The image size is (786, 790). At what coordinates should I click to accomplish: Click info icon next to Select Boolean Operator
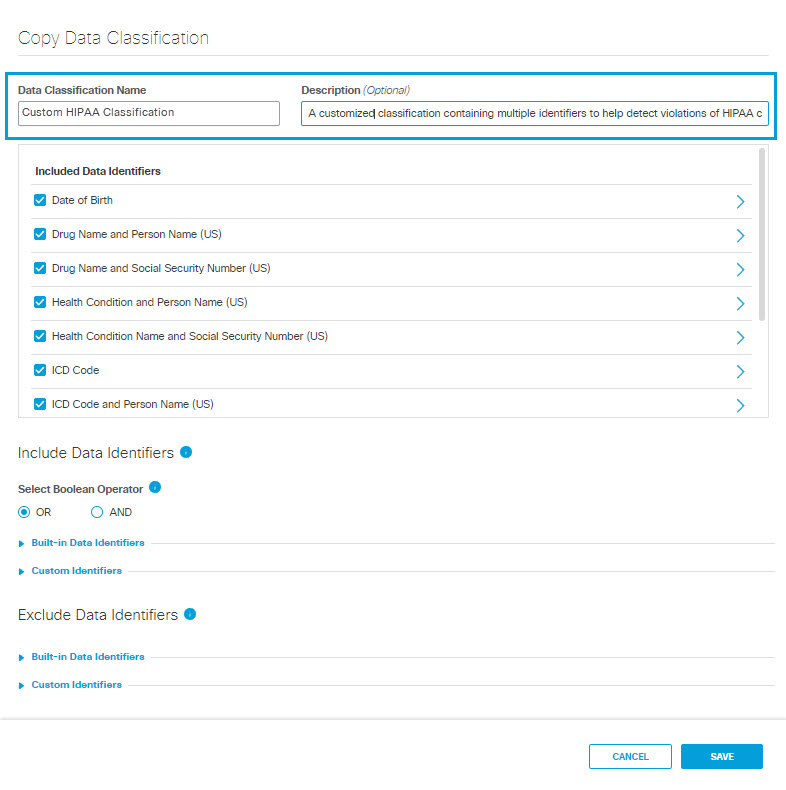pyautogui.click(x=155, y=487)
